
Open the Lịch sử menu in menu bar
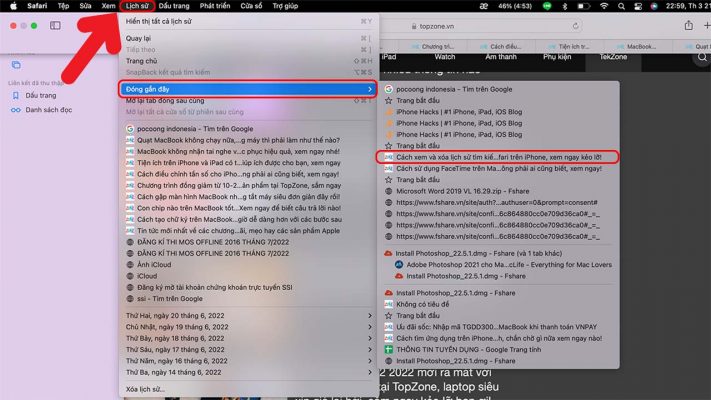137,6
